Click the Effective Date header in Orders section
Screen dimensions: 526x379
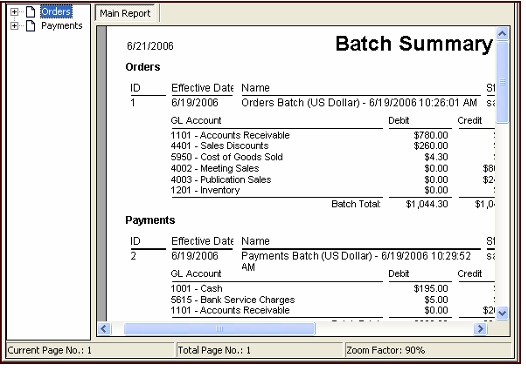[x=202, y=88]
